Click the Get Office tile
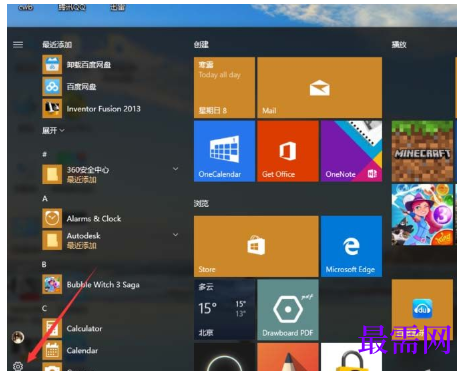This screenshot has height=371, width=470. click(x=288, y=151)
